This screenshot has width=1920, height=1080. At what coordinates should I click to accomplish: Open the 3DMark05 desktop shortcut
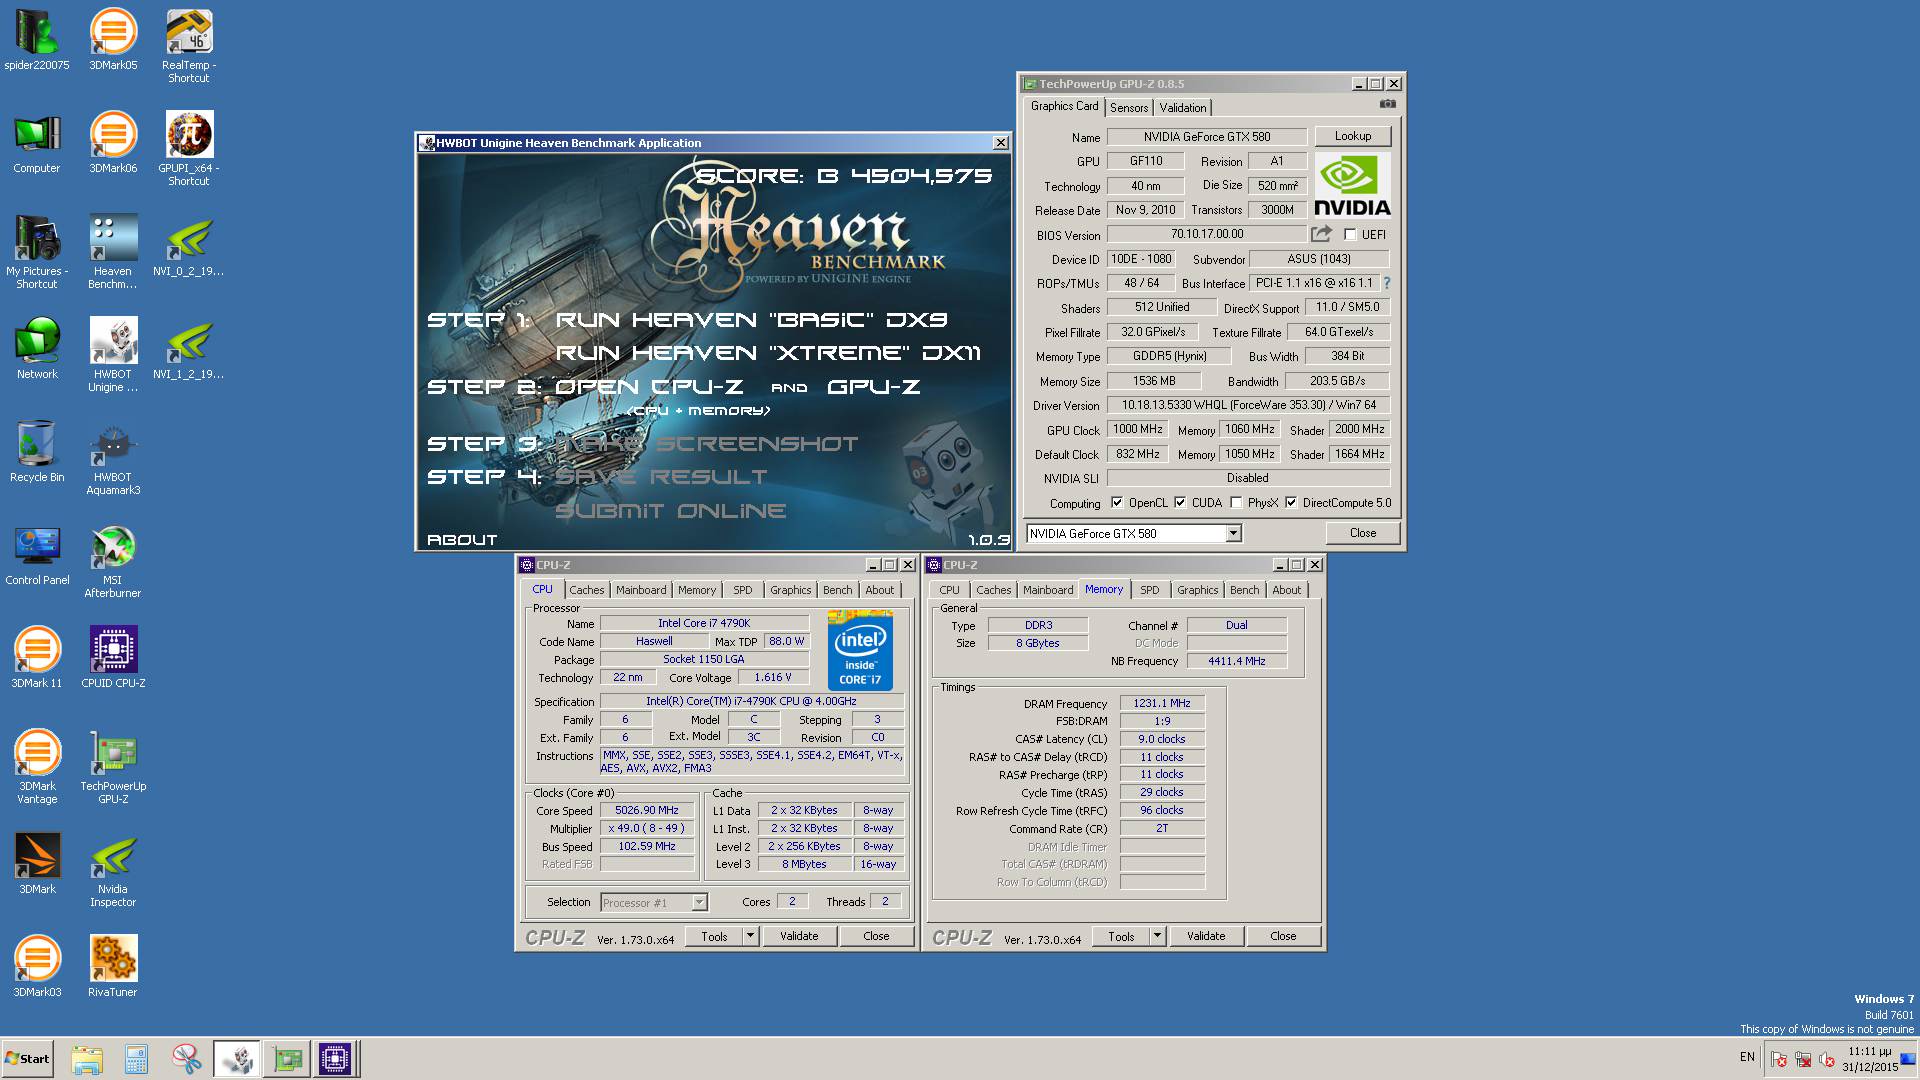[x=113, y=40]
